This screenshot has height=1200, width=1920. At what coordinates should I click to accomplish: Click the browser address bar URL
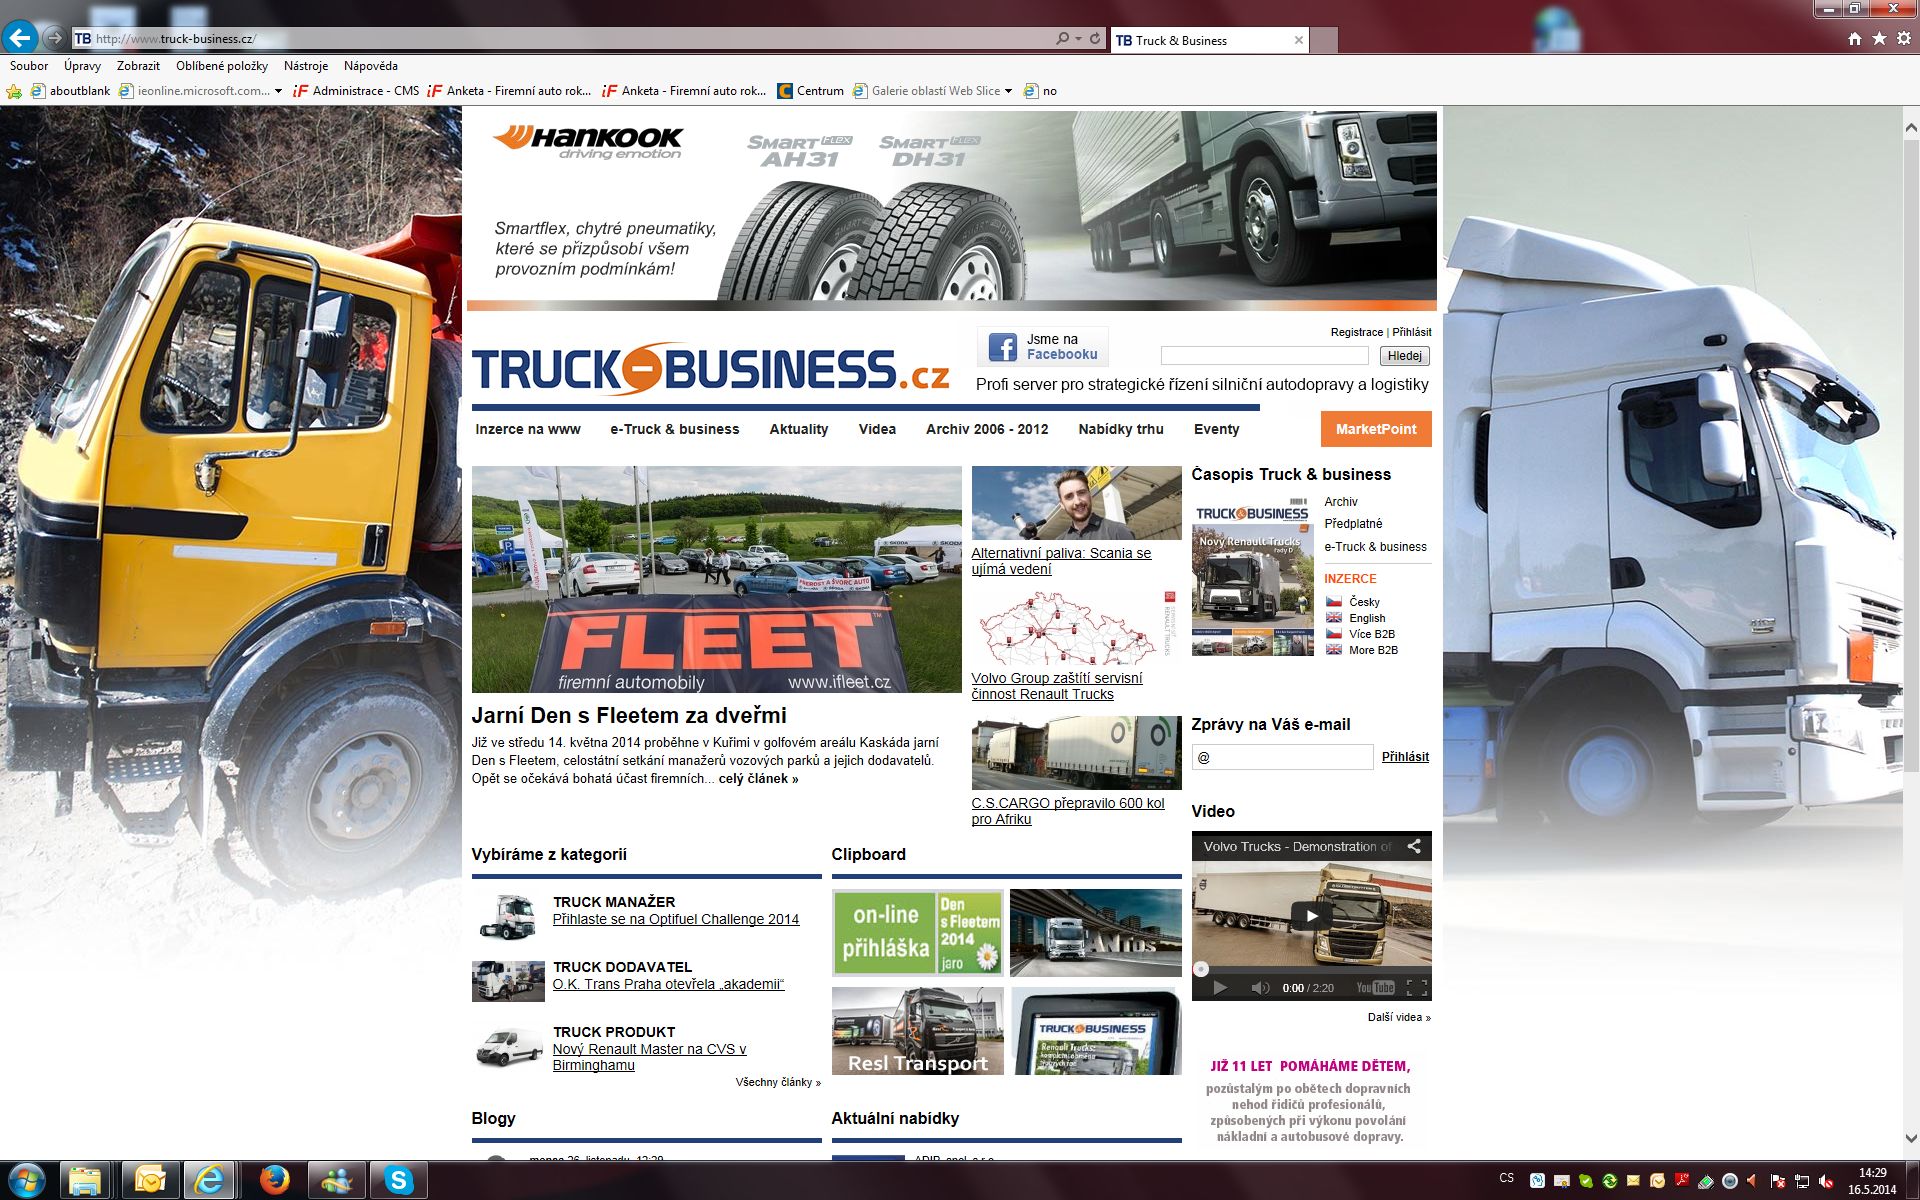click(176, 39)
